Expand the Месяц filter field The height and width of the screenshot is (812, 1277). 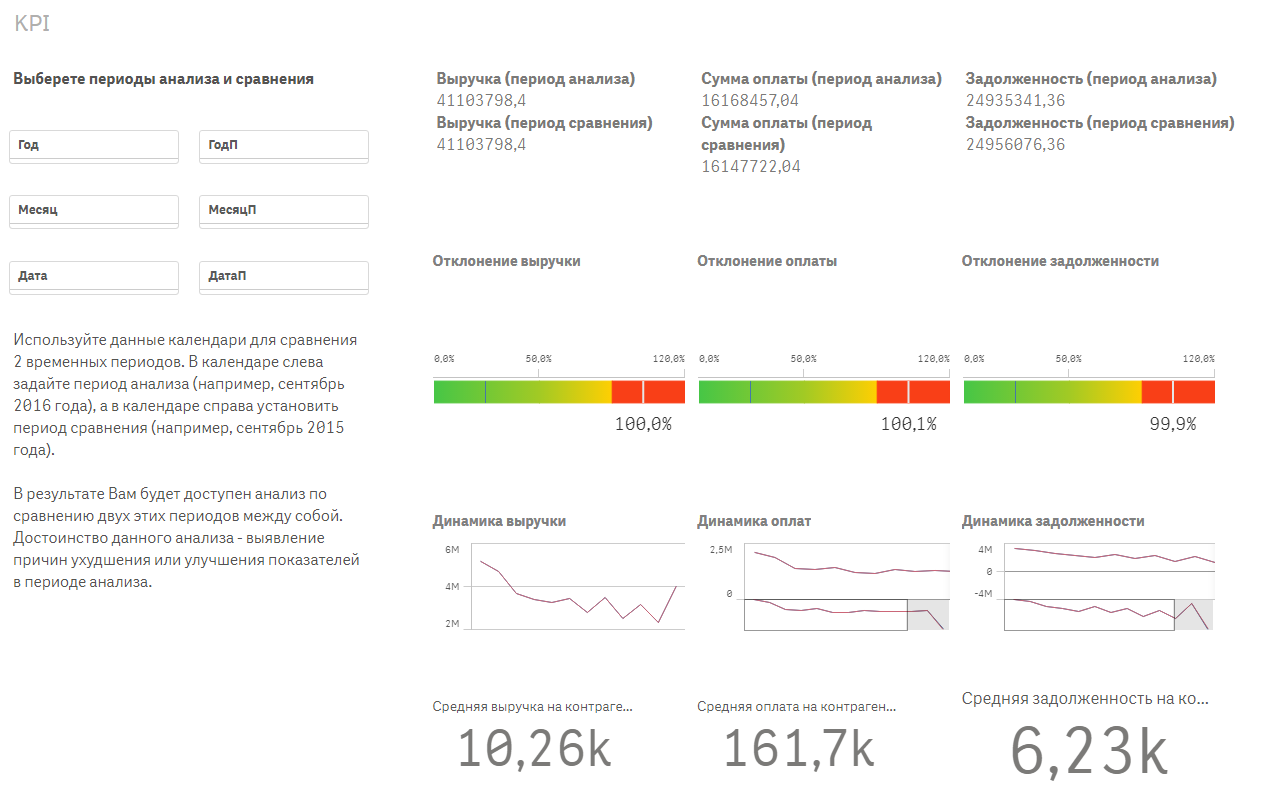94,211
